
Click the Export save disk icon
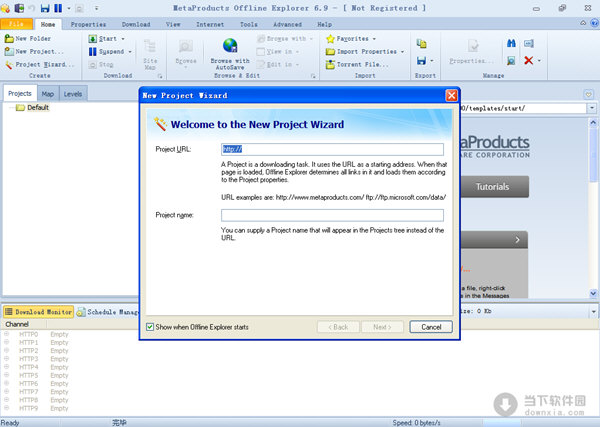click(x=421, y=60)
